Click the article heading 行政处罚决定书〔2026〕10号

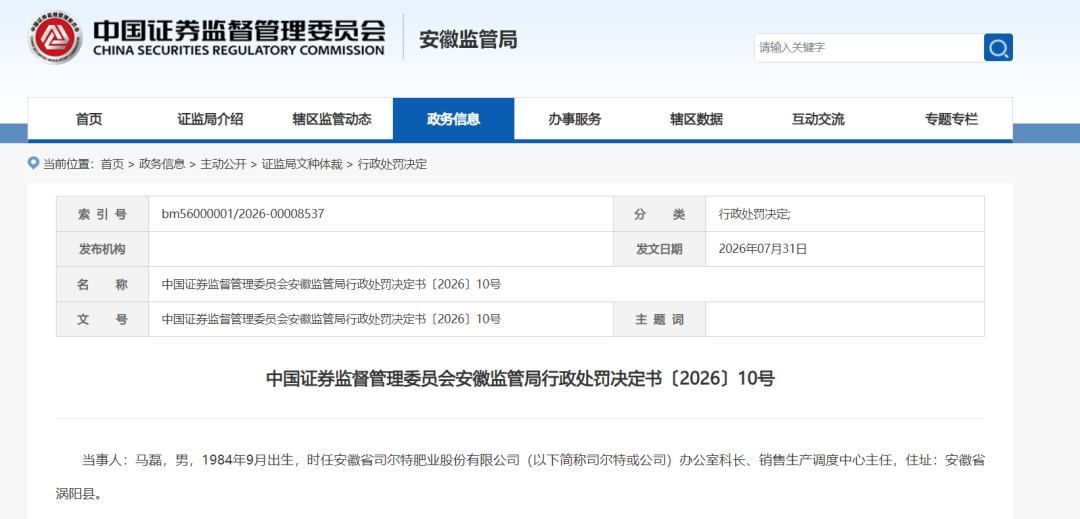click(x=520, y=379)
